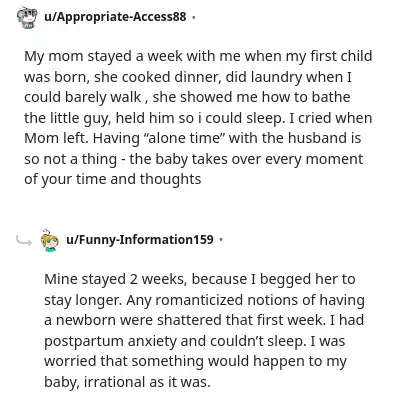Click the u/Funny-Information159 avatar image

[50, 240]
